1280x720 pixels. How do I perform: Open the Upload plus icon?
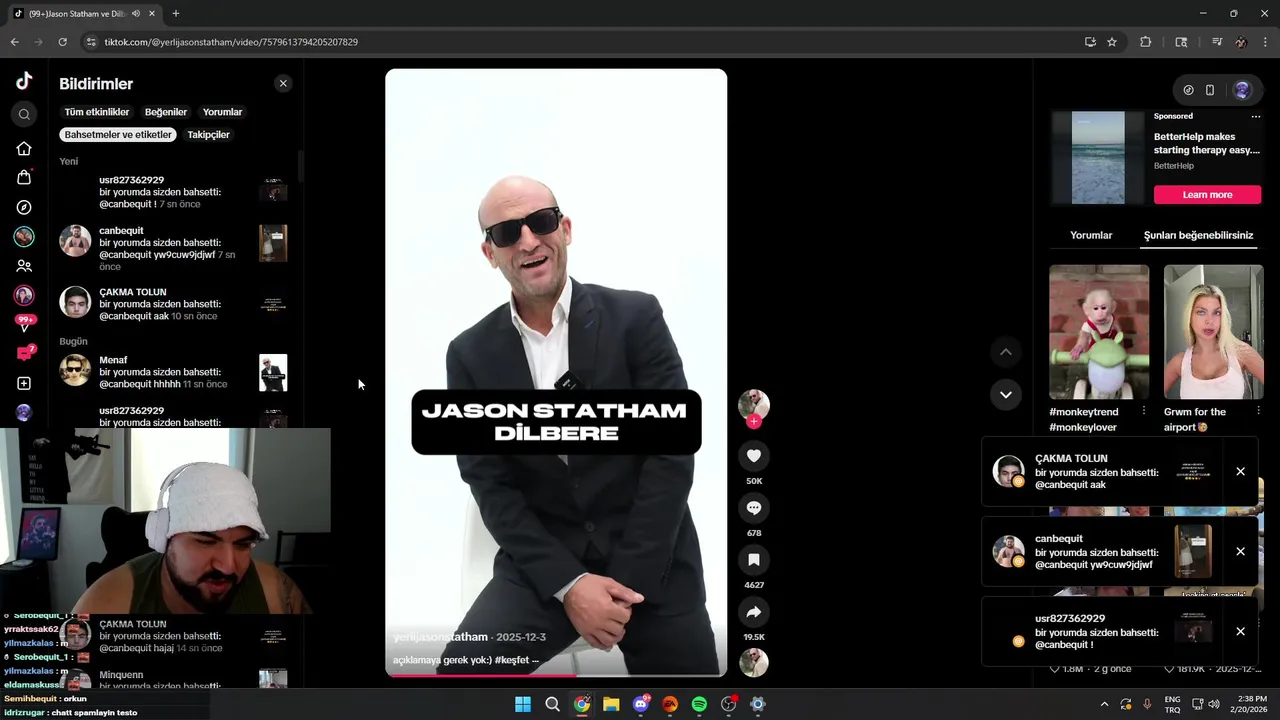(24, 383)
